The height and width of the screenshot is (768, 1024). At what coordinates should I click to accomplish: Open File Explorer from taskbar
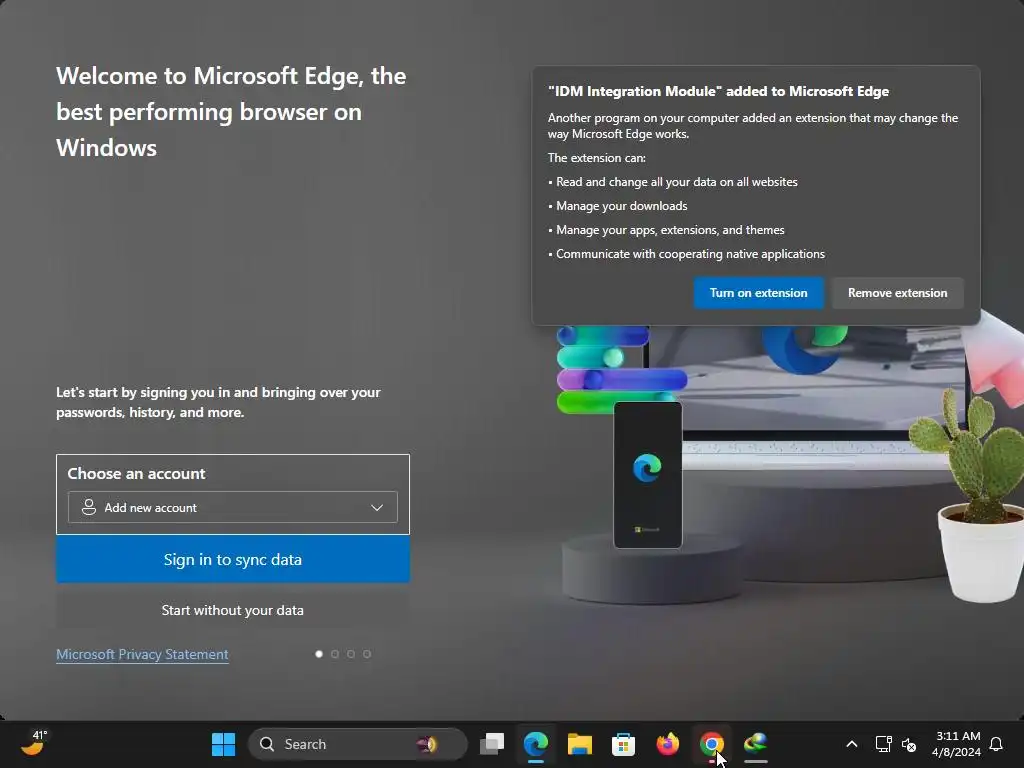point(579,744)
